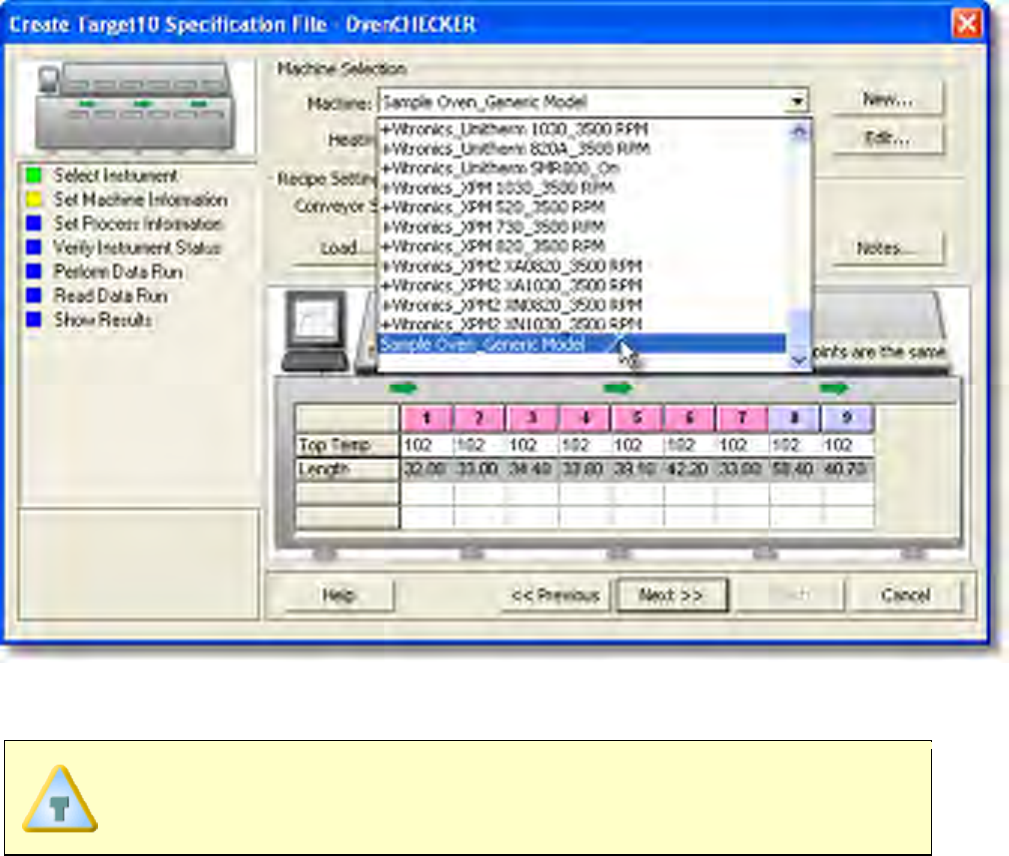This screenshot has height=856, width=1009.
Task: Click the machine list scroll-up arrow
Action: (799, 132)
